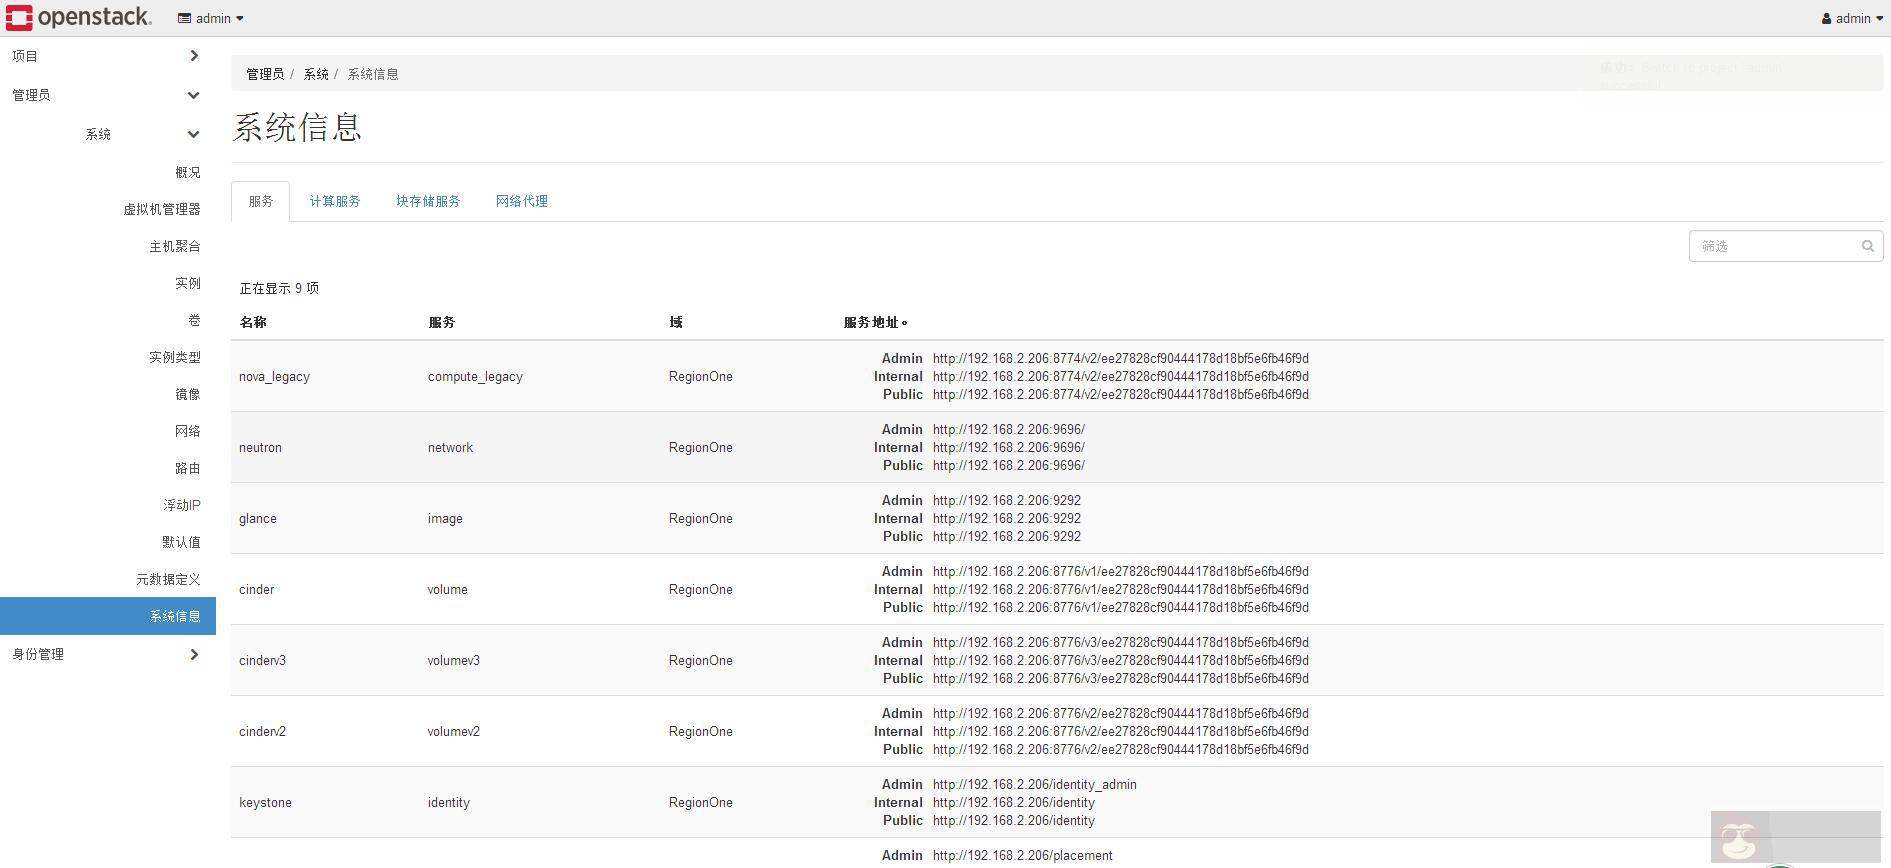Image resolution: width=1891 pixels, height=868 pixels.
Task: Click the network service cell
Action: click(x=450, y=448)
